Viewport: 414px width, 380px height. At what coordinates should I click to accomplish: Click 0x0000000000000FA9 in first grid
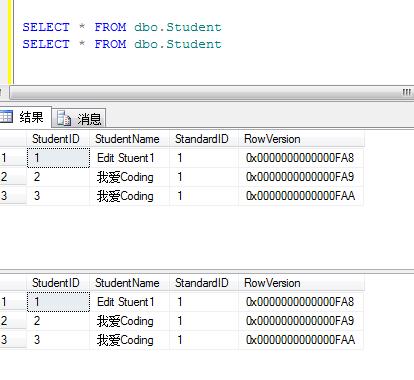301,177
